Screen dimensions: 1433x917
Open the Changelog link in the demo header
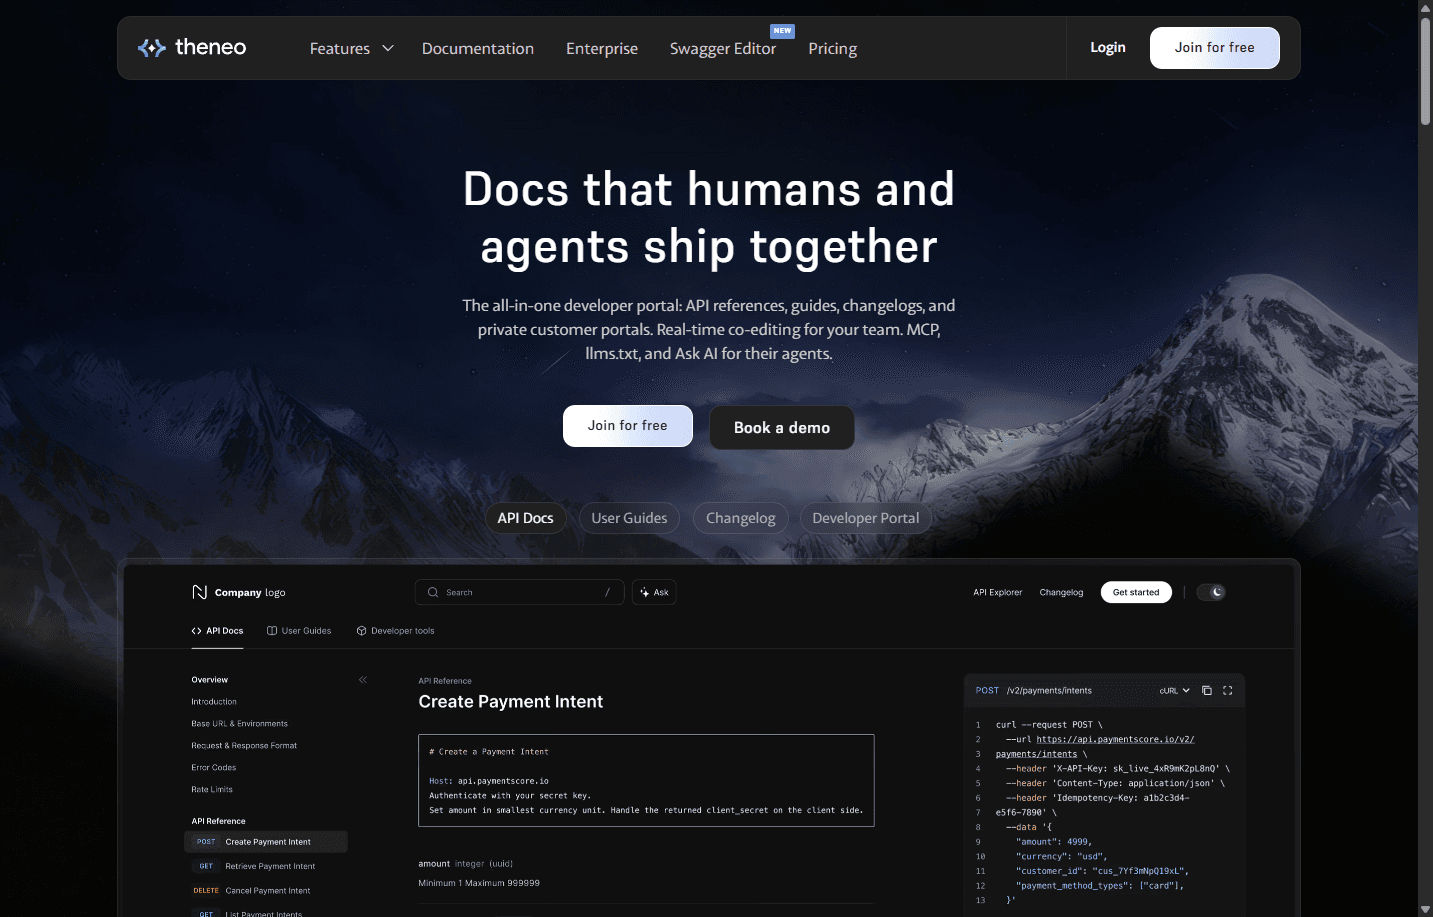[x=1061, y=592]
